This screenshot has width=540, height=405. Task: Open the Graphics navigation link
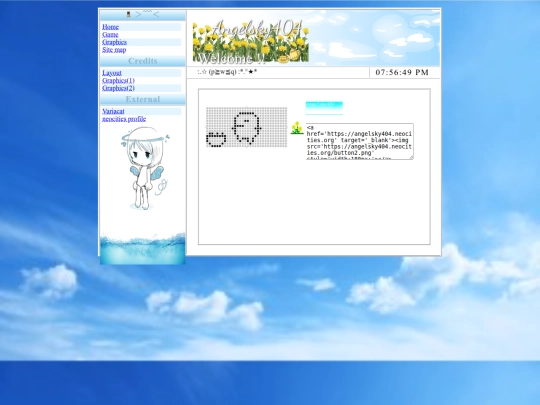tap(114, 42)
